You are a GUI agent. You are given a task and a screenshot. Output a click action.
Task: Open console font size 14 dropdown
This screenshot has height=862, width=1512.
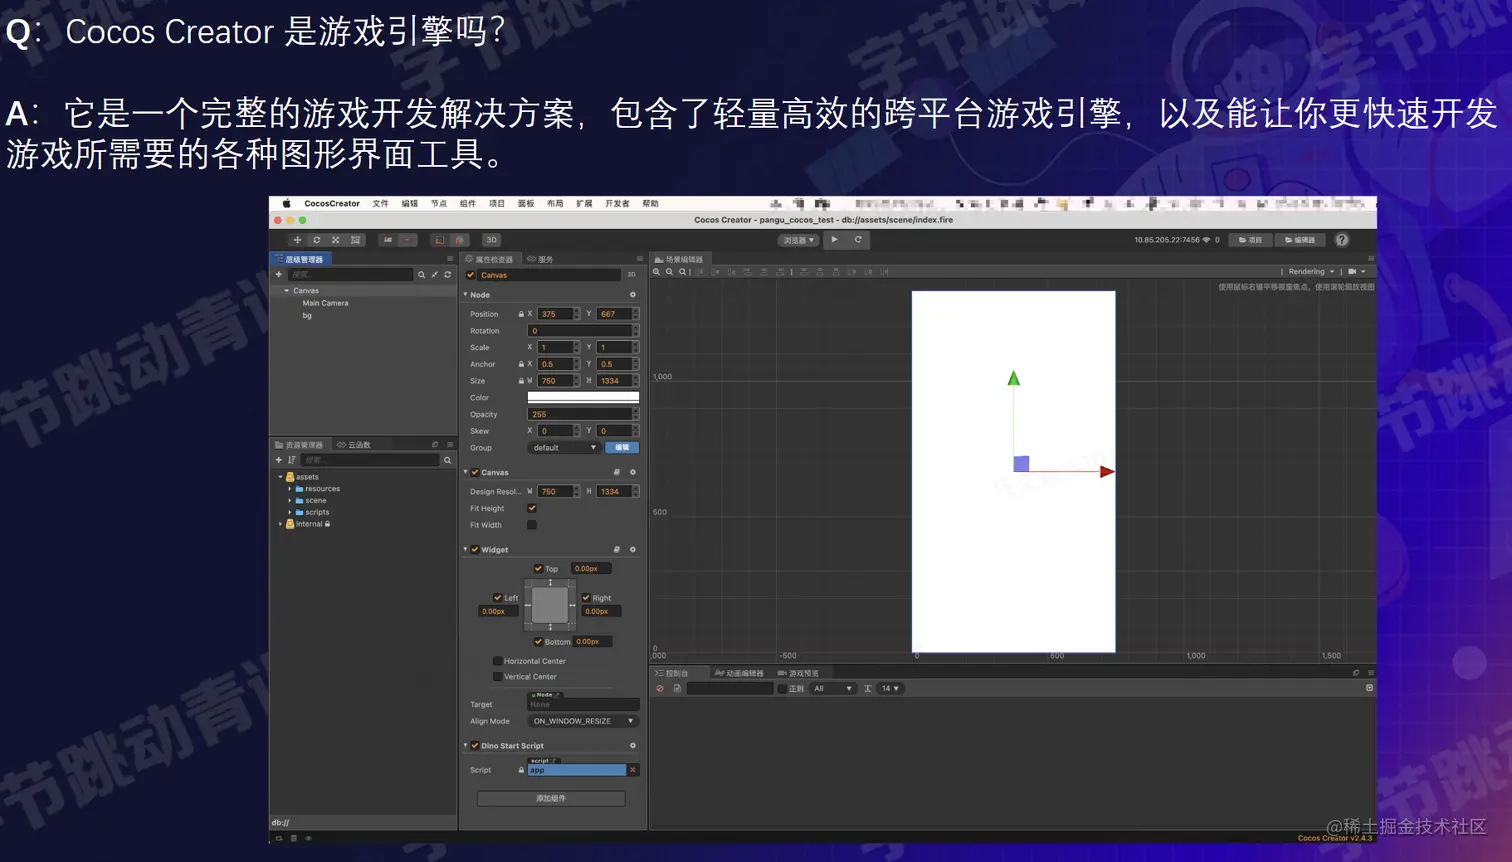point(890,688)
